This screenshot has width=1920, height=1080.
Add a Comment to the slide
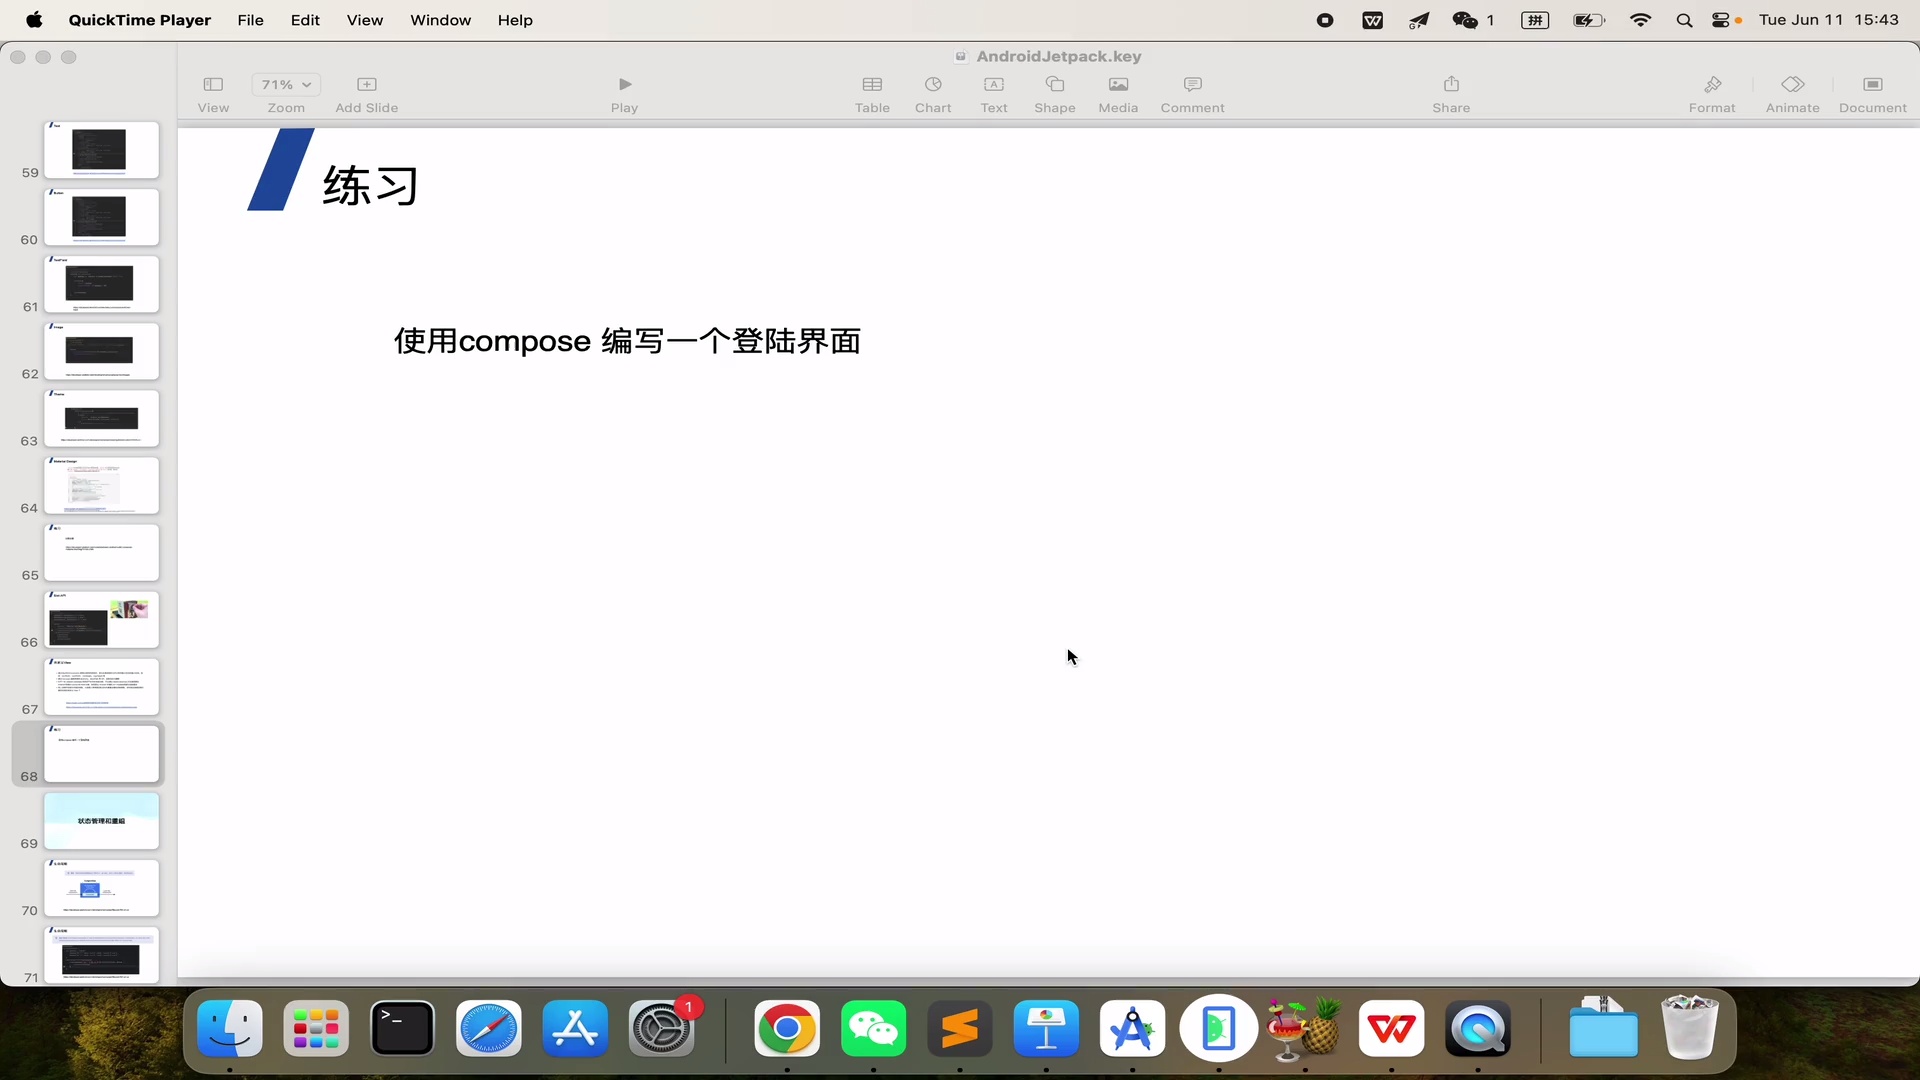click(x=1191, y=93)
